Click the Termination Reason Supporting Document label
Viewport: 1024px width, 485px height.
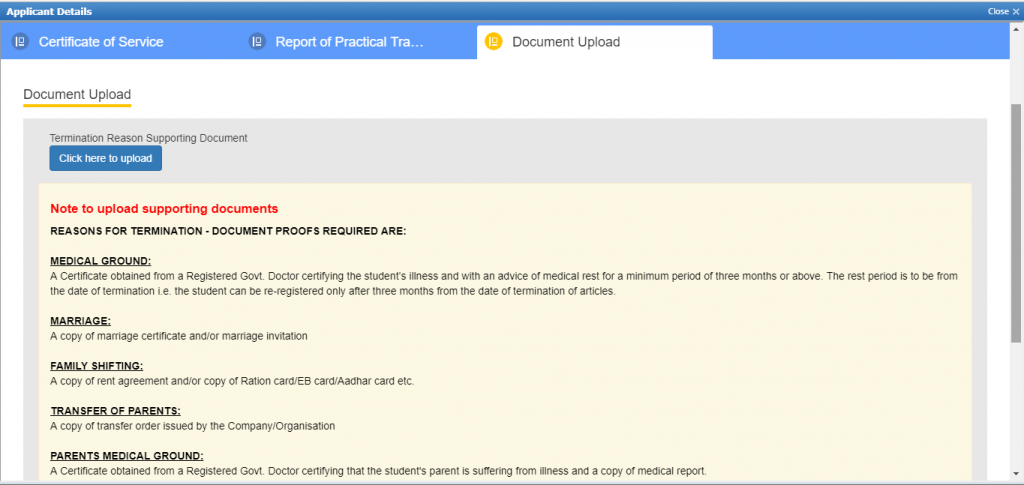[x=148, y=138]
